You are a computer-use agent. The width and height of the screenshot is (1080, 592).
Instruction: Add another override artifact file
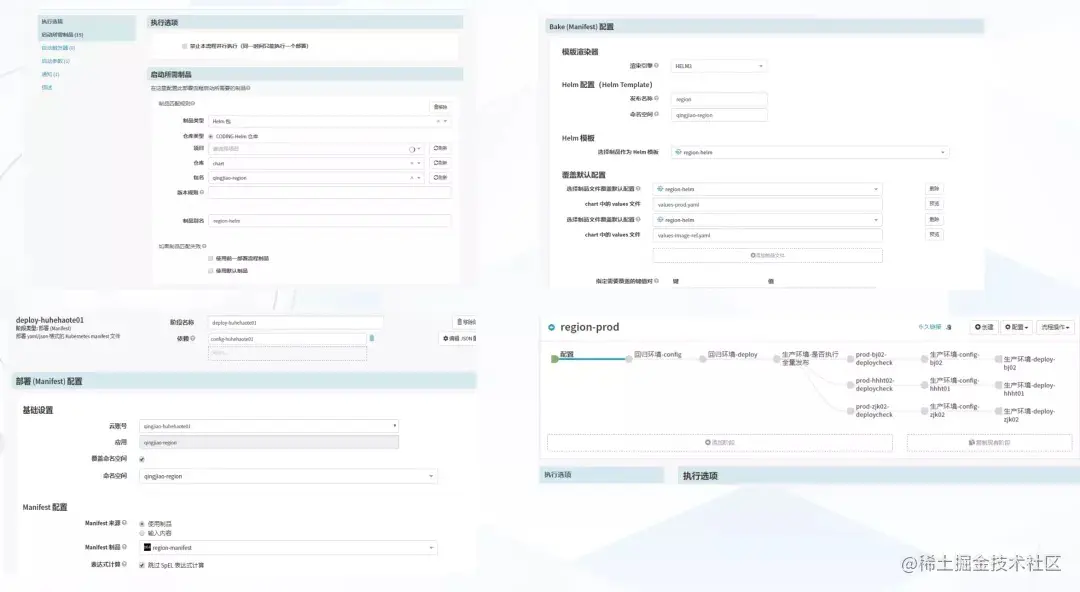click(767, 256)
